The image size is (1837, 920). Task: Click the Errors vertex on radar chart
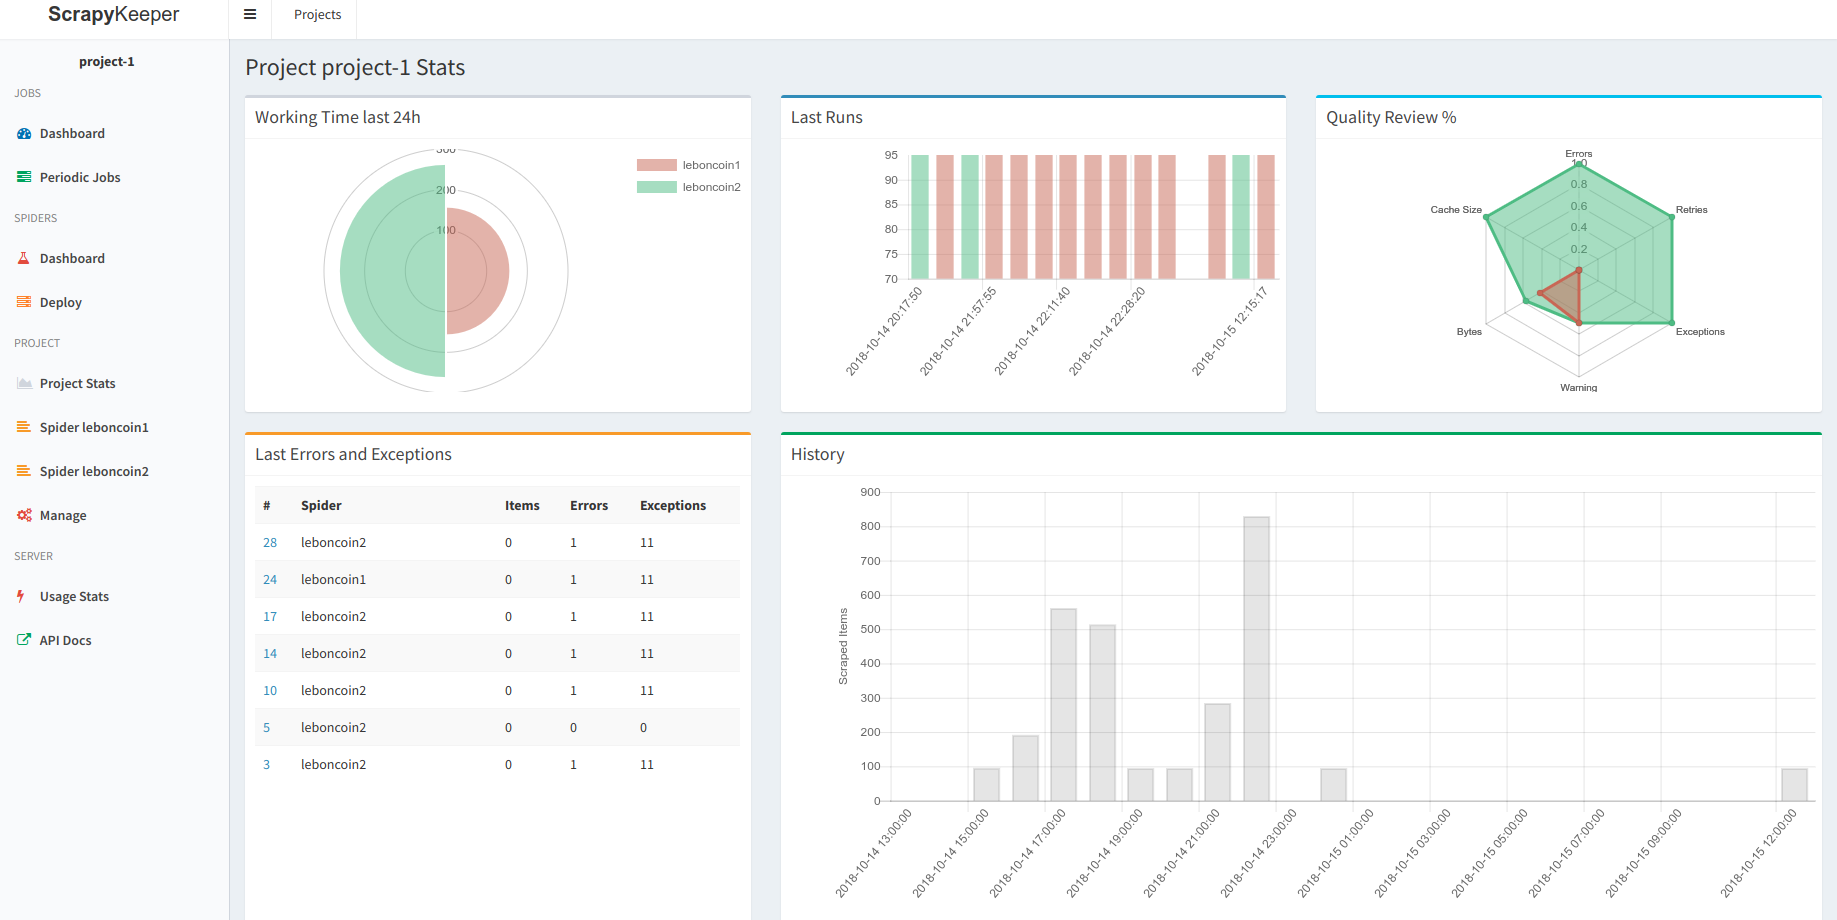coord(1579,164)
